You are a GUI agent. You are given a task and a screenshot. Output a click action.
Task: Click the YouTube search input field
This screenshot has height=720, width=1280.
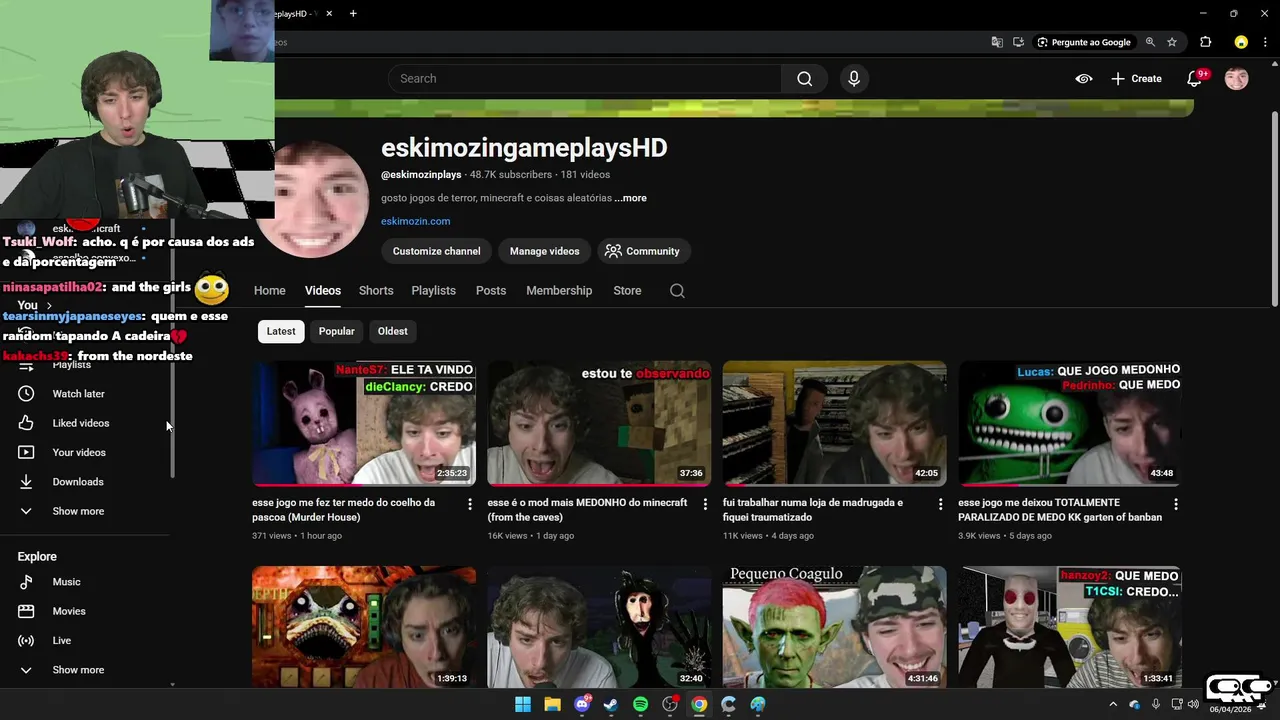pyautogui.click(x=585, y=79)
